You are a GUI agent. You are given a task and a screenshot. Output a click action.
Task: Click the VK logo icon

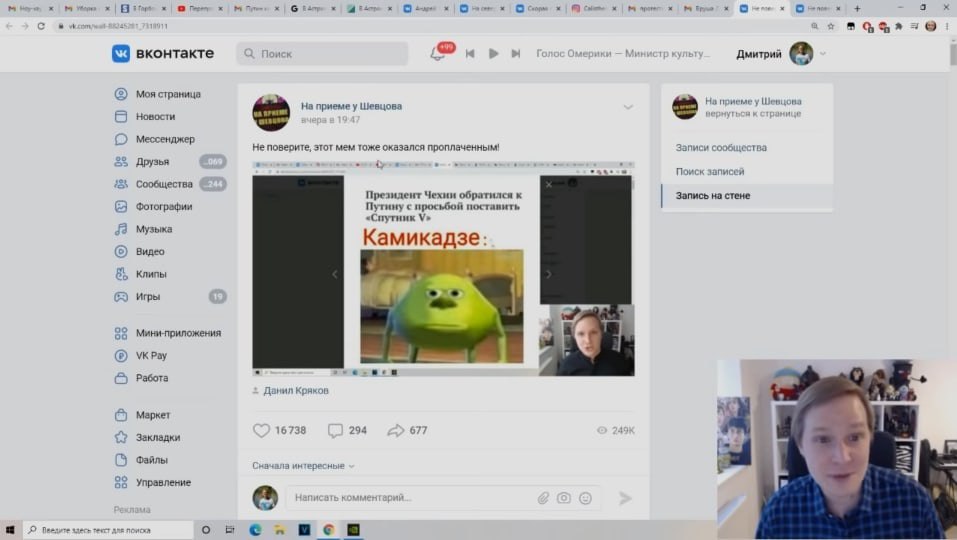pyautogui.click(x=121, y=54)
